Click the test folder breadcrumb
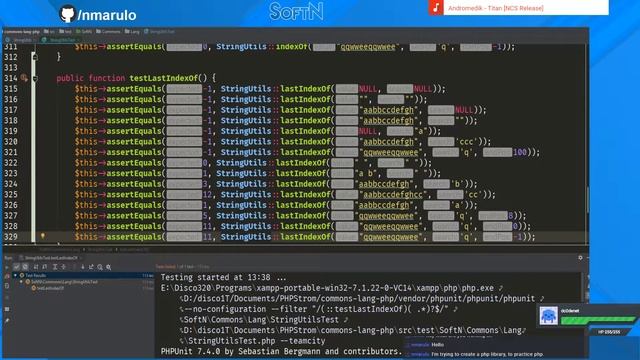Image resolution: width=640 pixels, height=360 pixels. (x=65, y=31)
